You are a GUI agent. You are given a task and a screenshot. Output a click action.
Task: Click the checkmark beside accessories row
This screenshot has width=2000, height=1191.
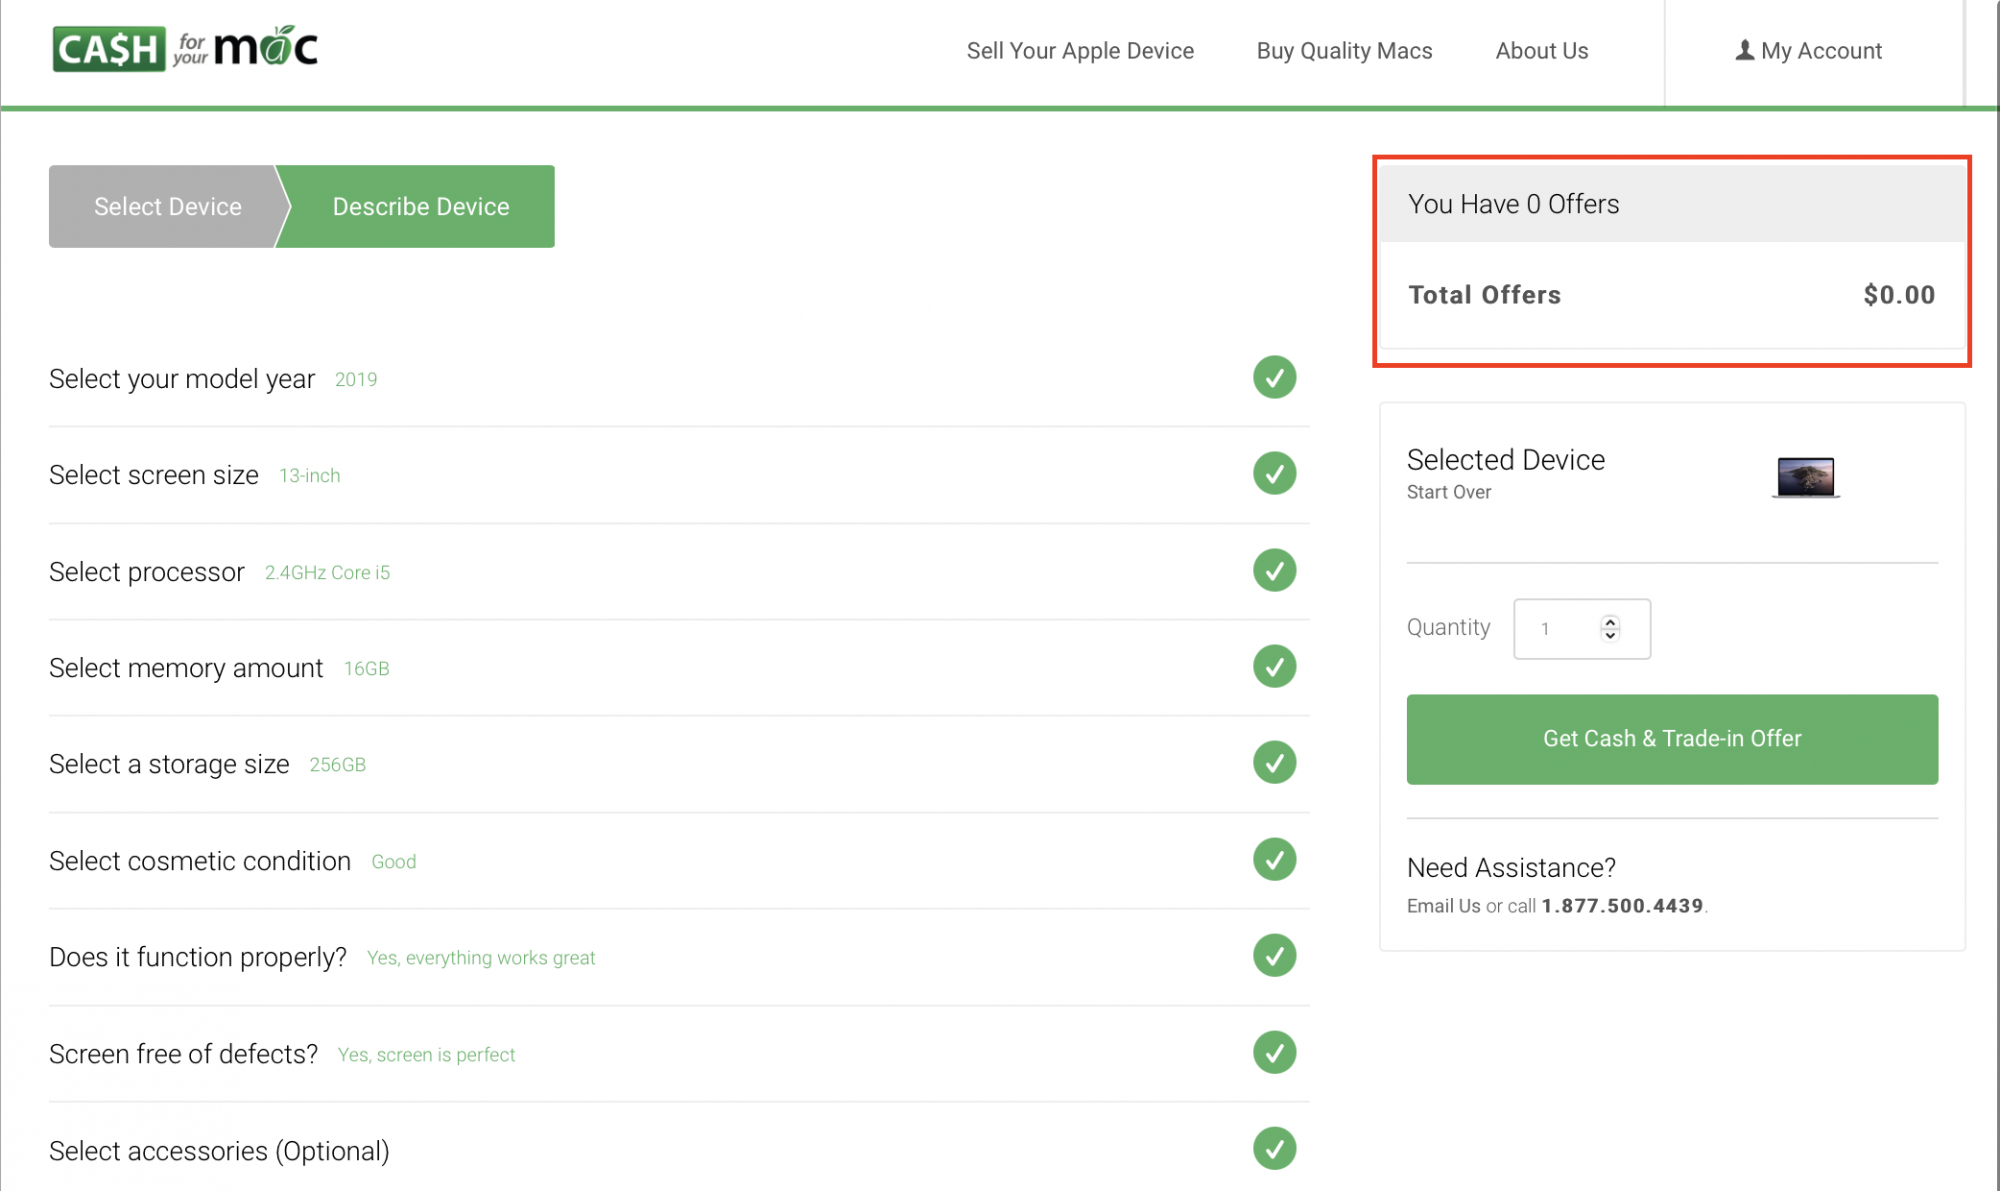click(x=1274, y=1149)
